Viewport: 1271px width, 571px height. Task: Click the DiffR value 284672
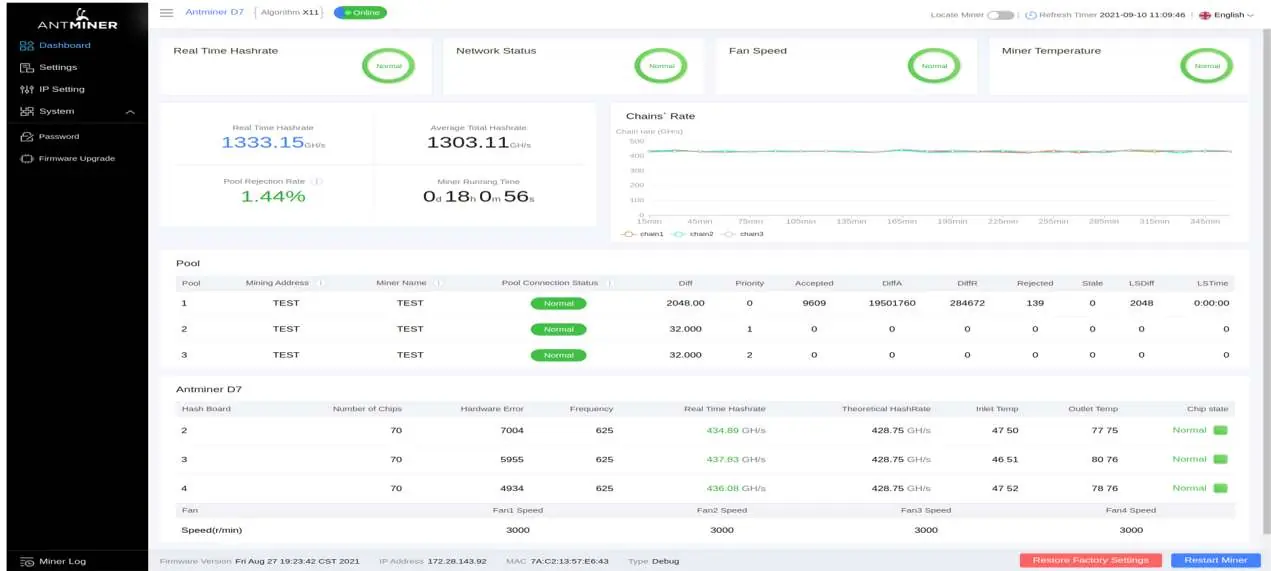pyautogui.click(x=967, y=303)
